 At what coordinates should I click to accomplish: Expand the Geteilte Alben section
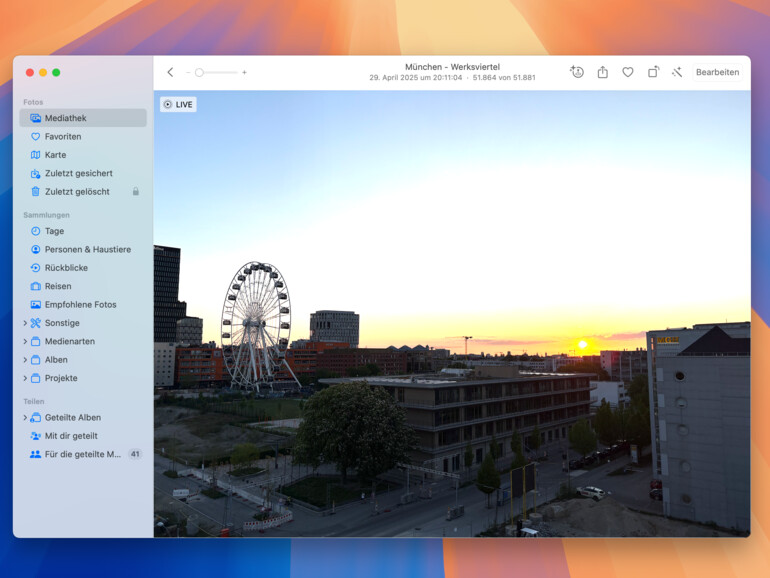pyautogui.click(x=25, y=417)
